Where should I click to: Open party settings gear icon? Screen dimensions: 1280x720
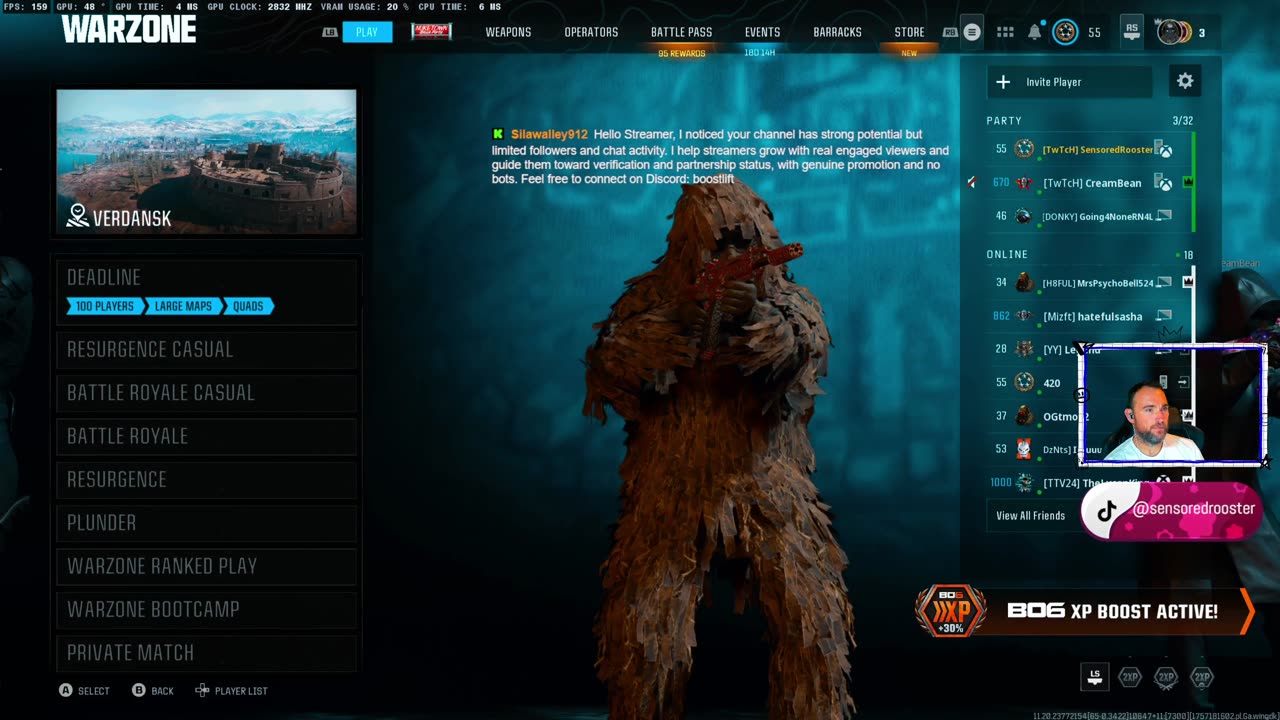1185,81
